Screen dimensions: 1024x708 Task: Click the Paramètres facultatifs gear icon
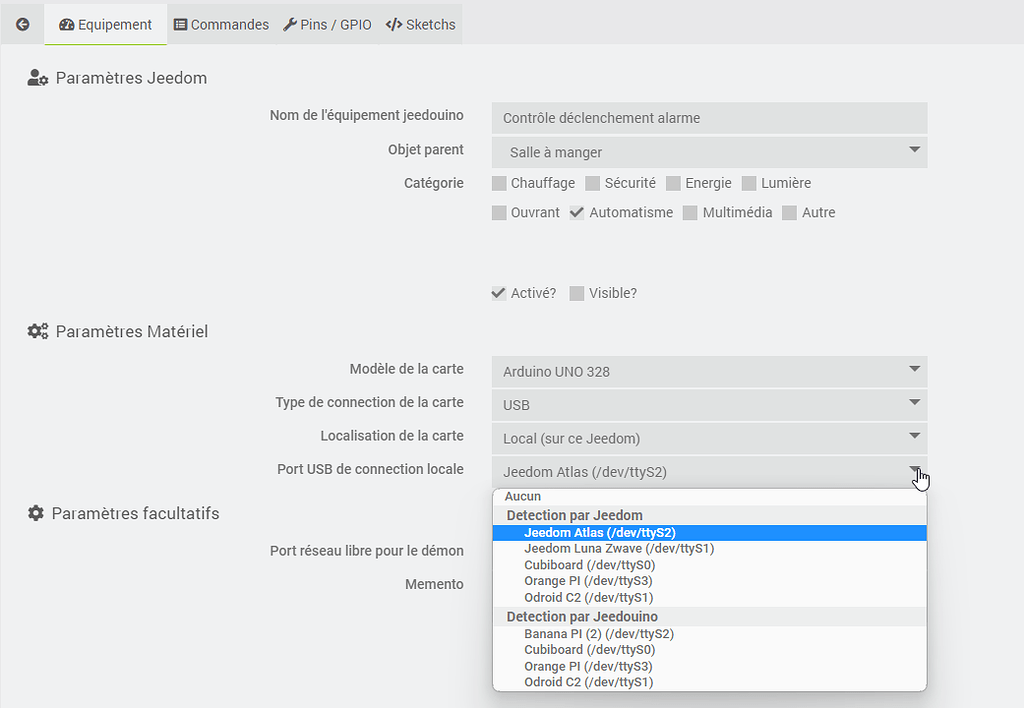[36, 513]
